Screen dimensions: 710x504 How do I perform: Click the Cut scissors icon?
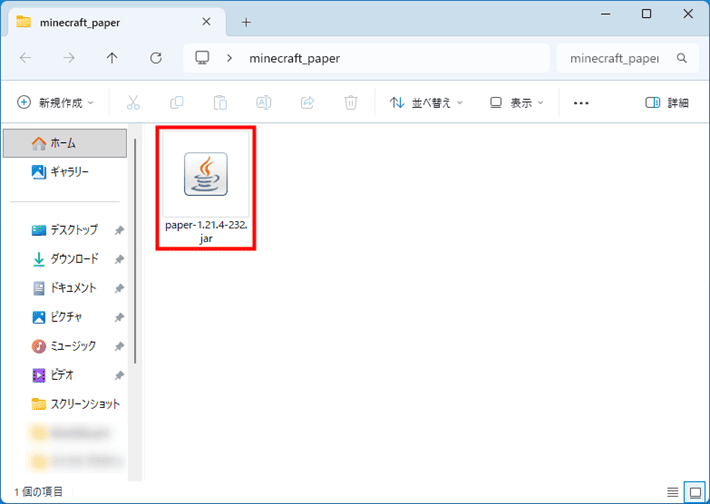click(x=133, y=103)
